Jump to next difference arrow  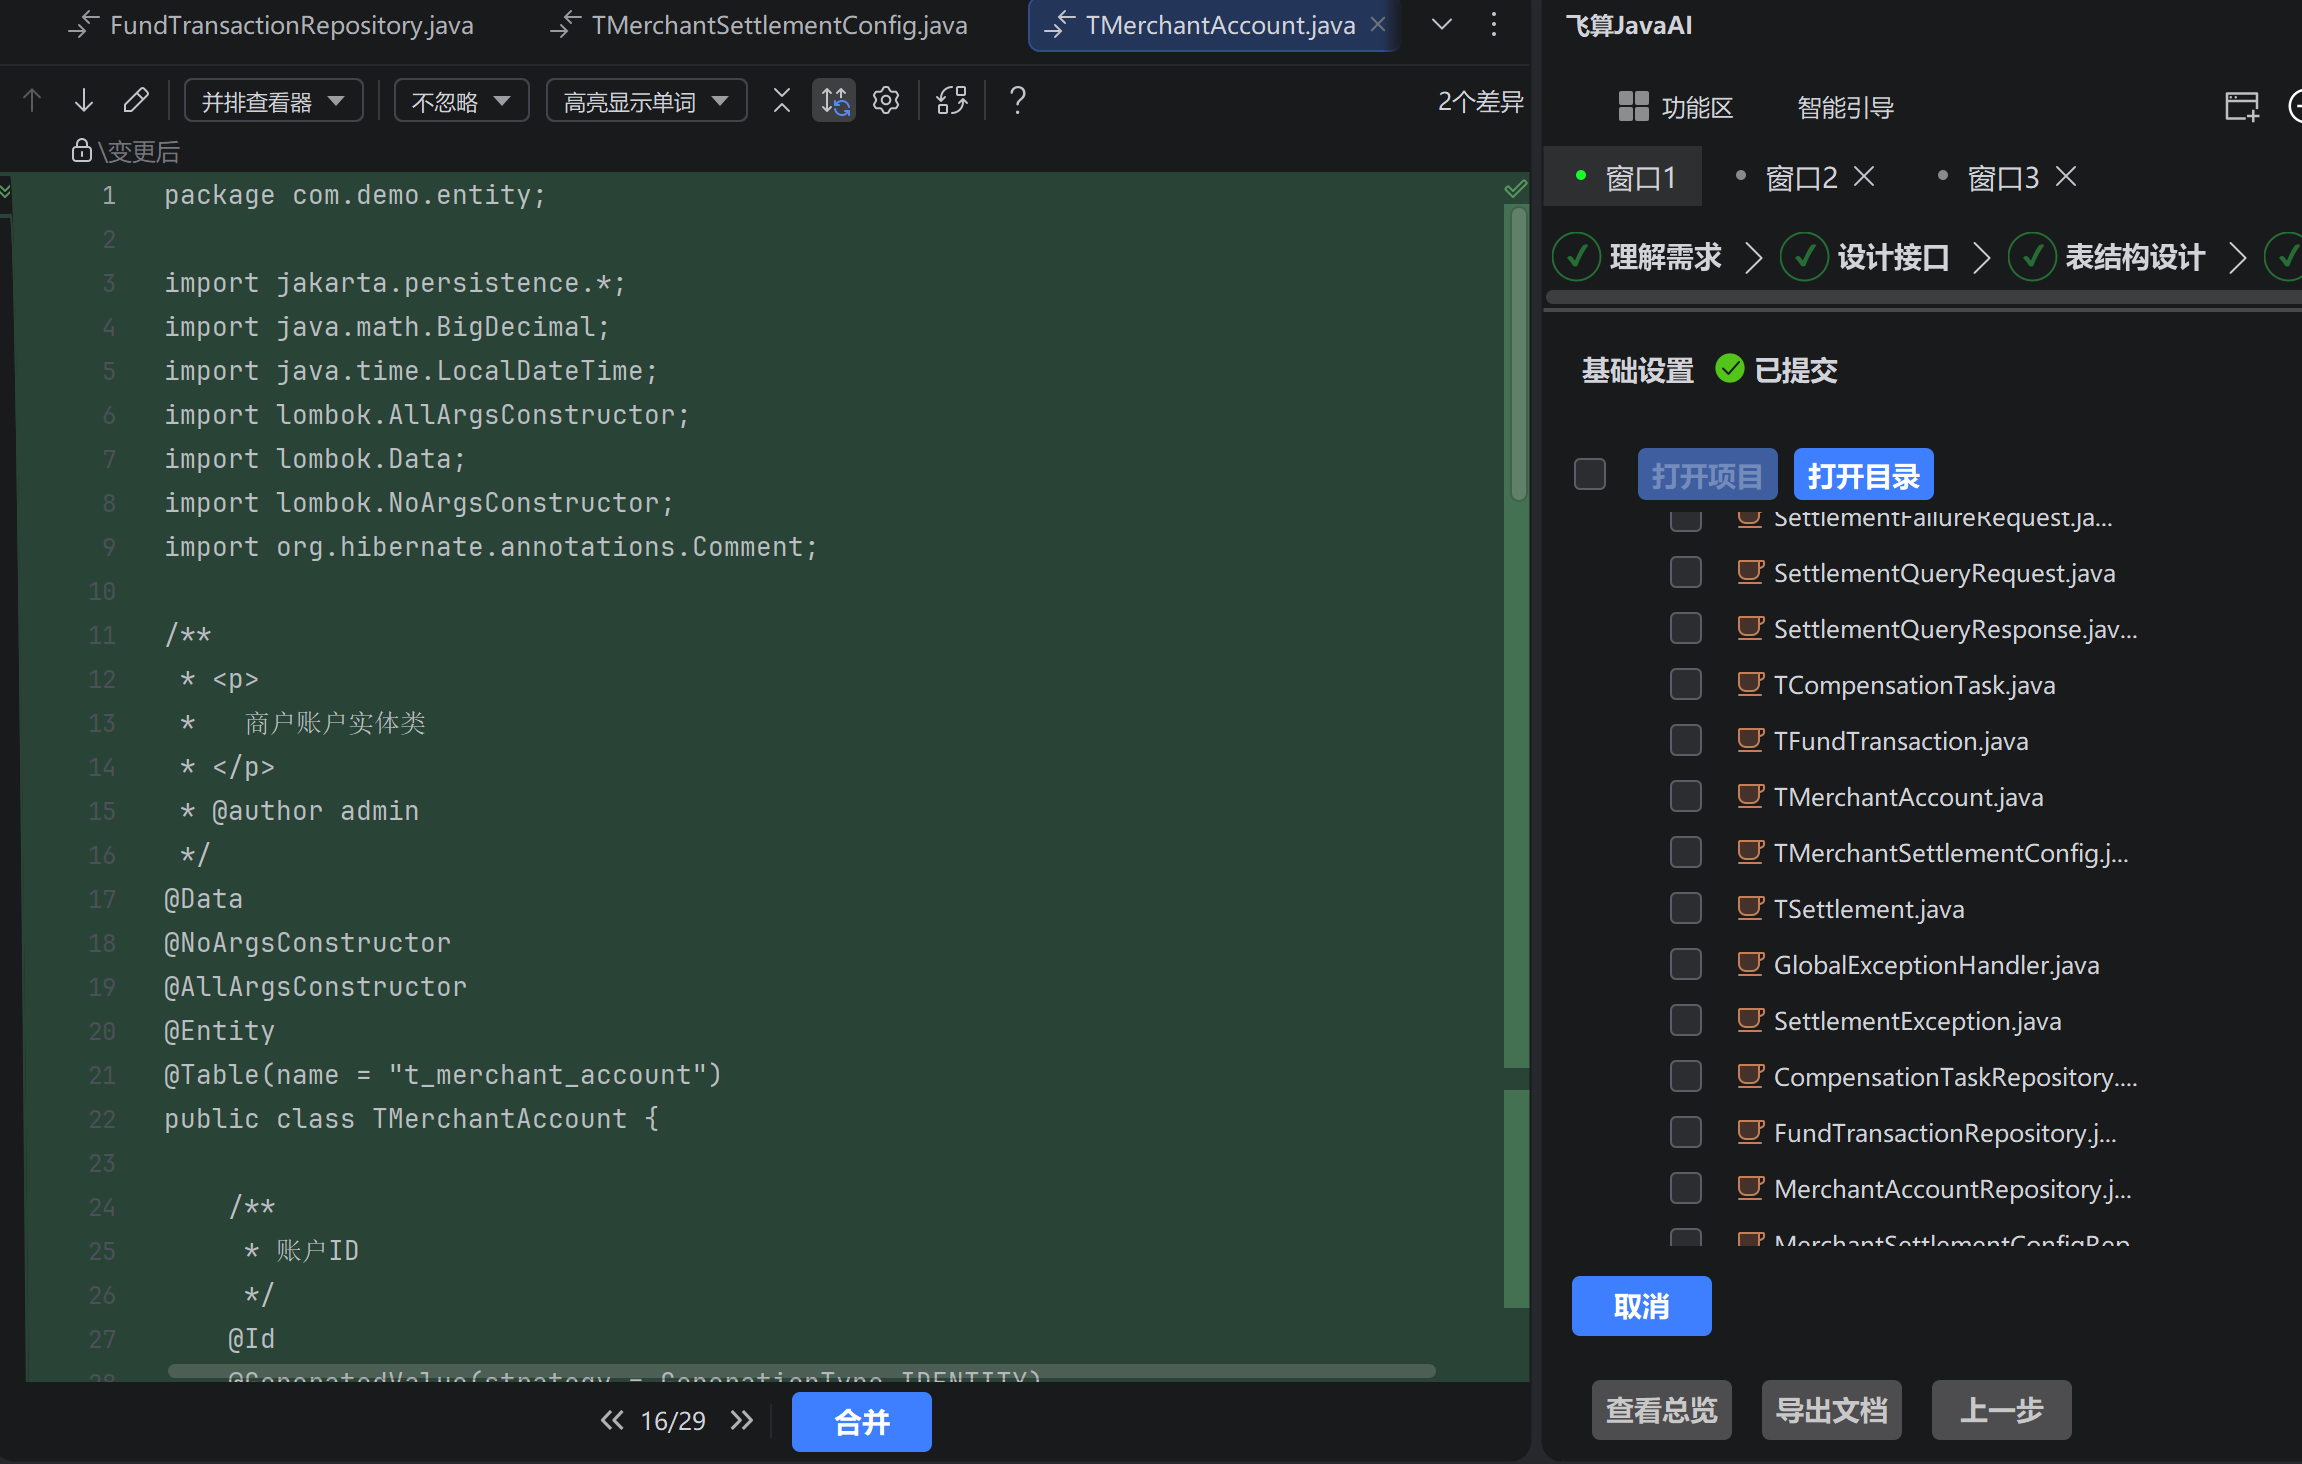point(84,100)
